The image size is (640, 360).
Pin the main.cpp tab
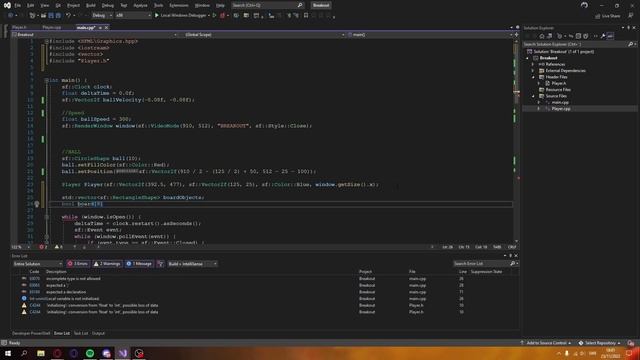100,27
